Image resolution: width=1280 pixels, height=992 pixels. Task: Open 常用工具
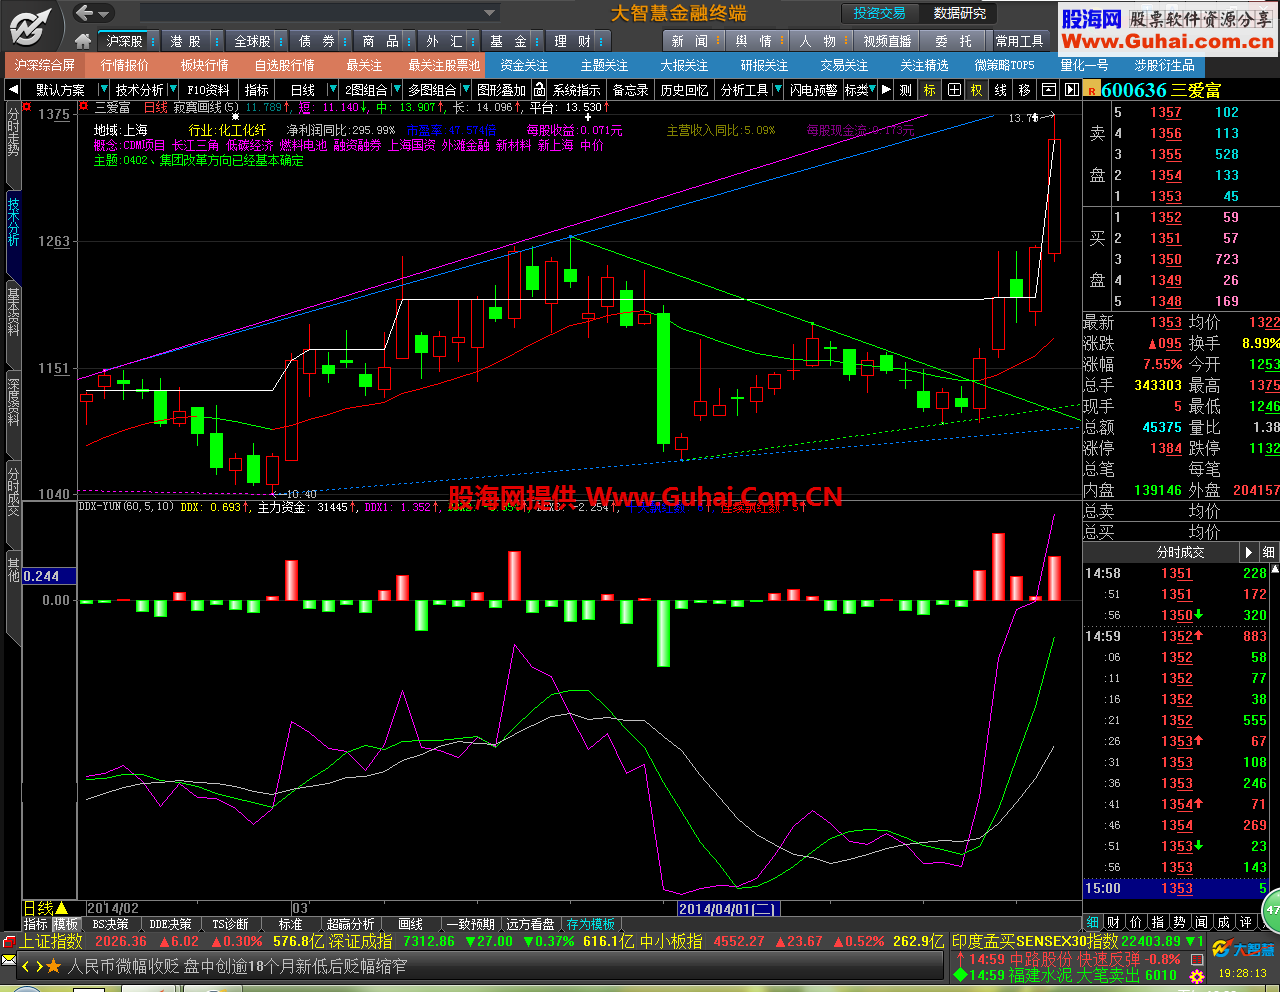1019,41
